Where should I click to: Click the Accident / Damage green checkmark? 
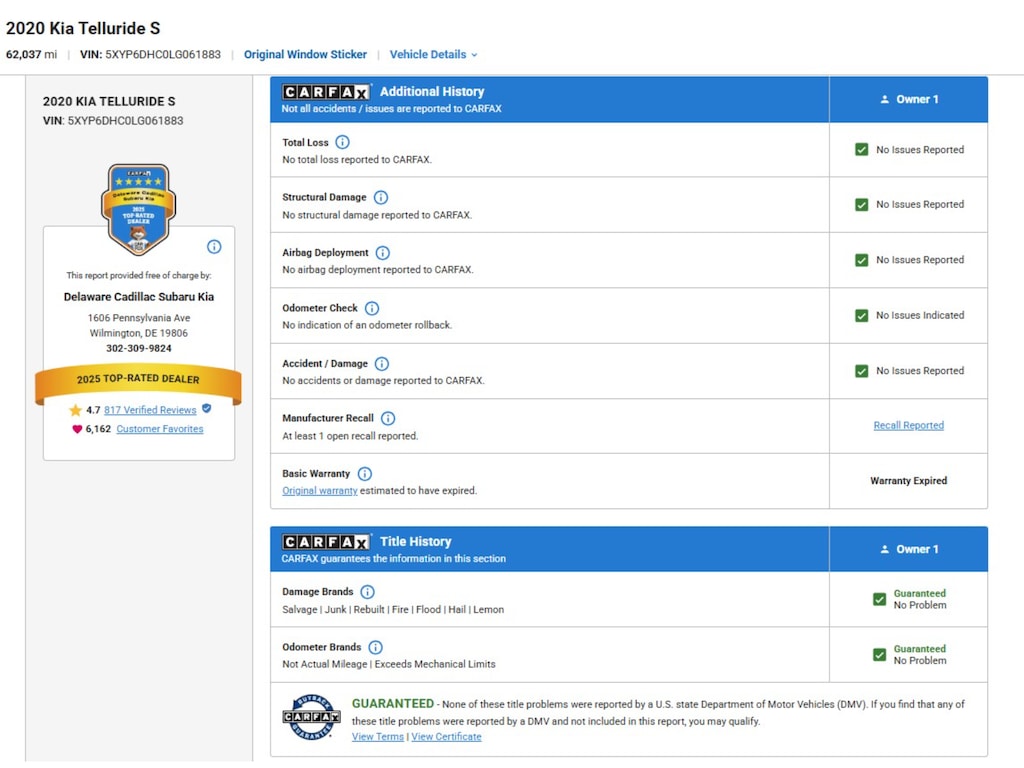coord(862,371)
